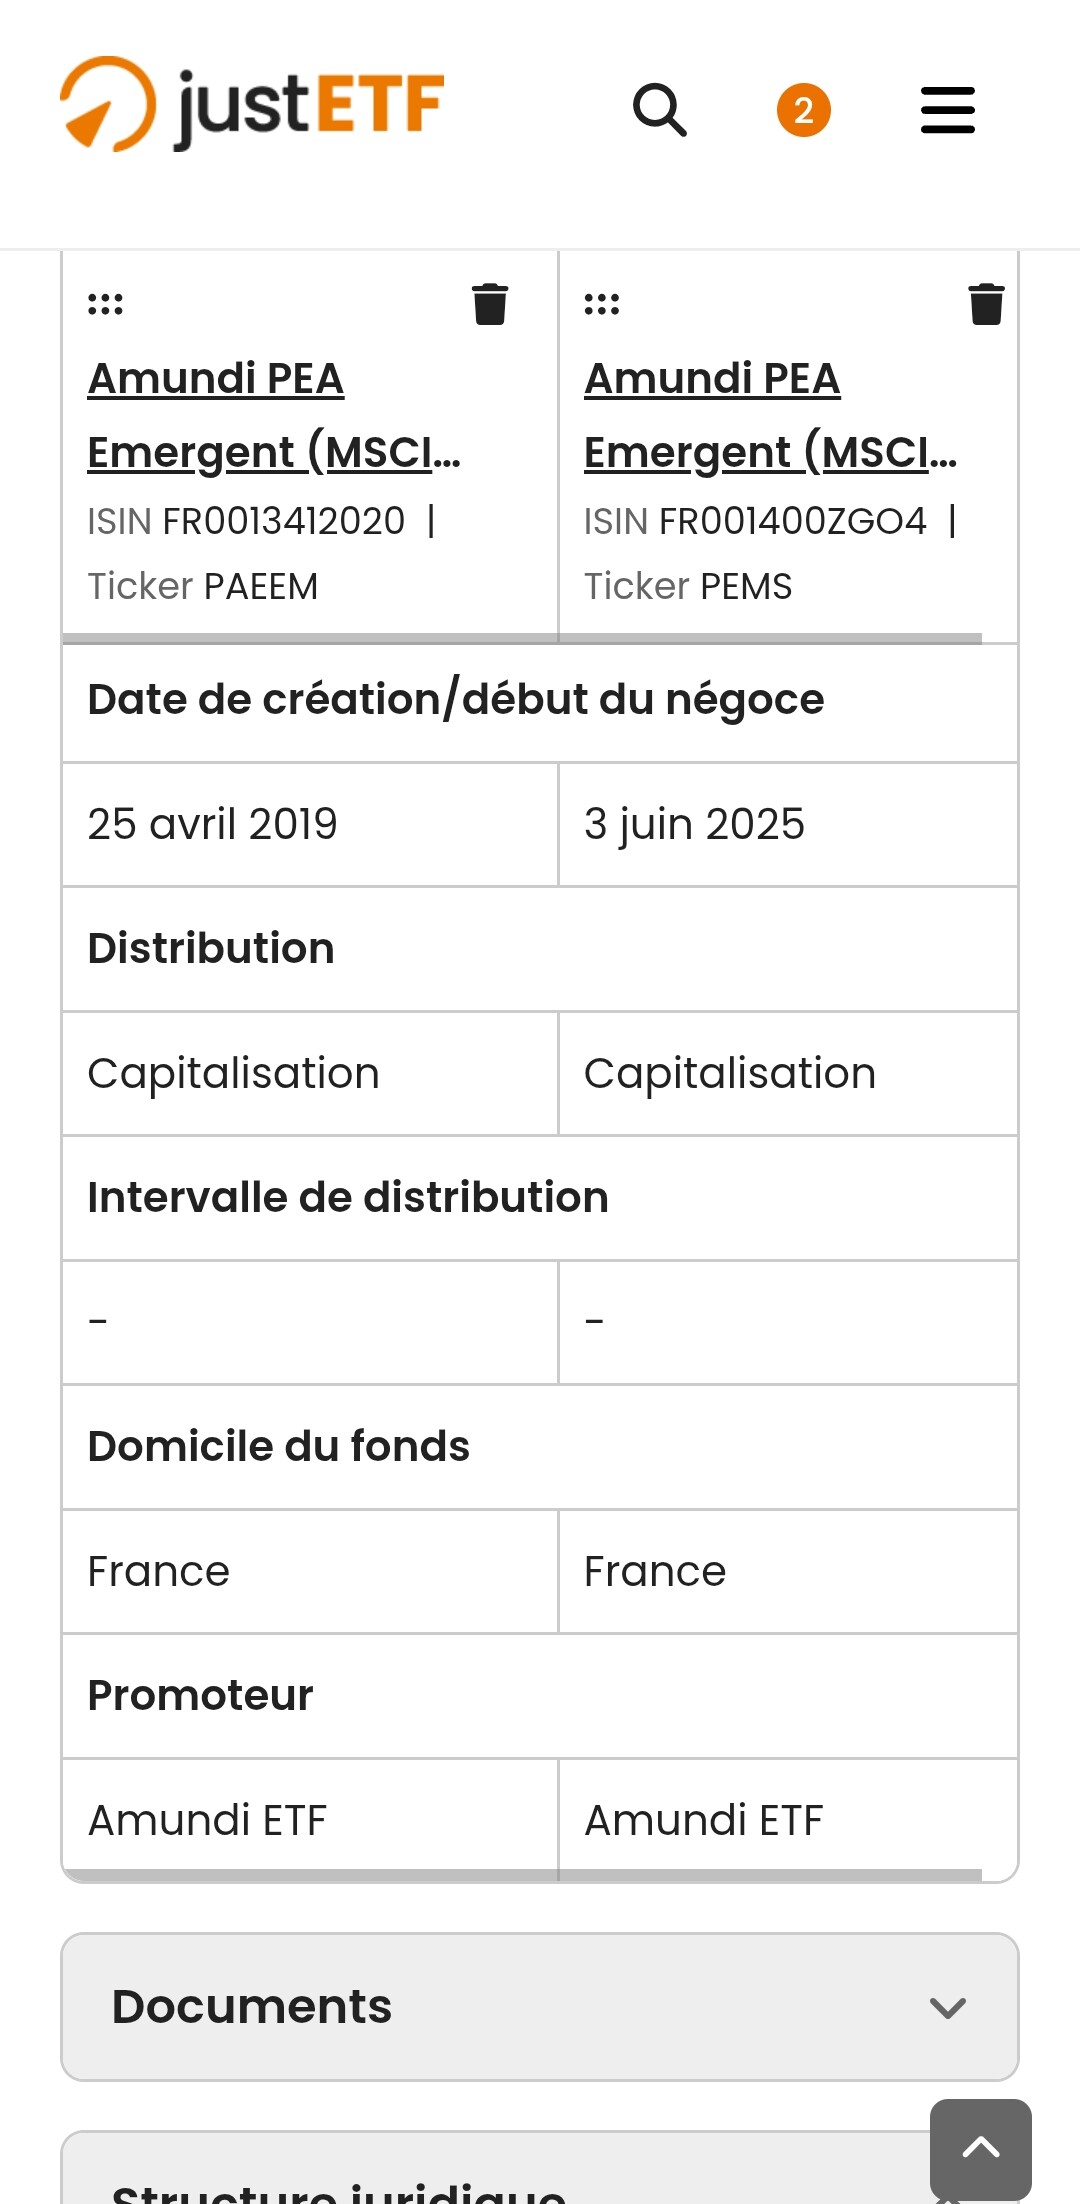Click the scrollbar below ETF header row
Screen dimensions: 1080x2204
pos(522,638)
